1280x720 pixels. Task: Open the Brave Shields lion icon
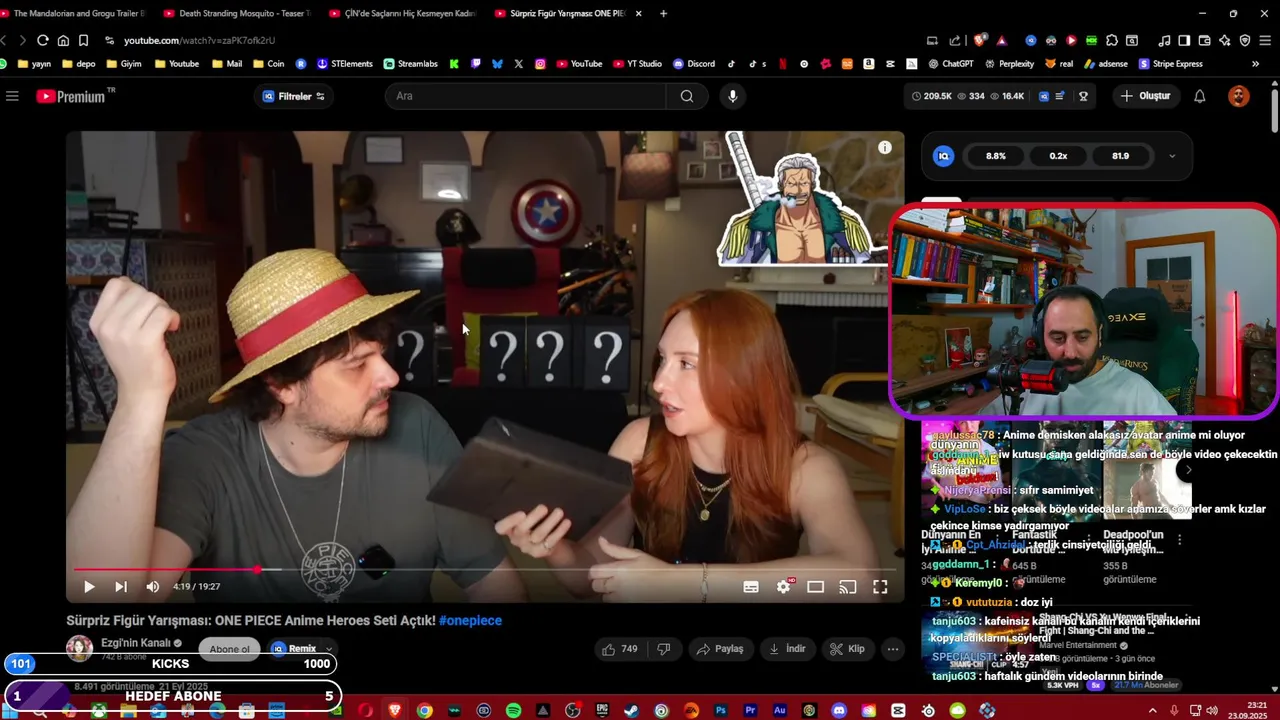[x=981, y=40]
